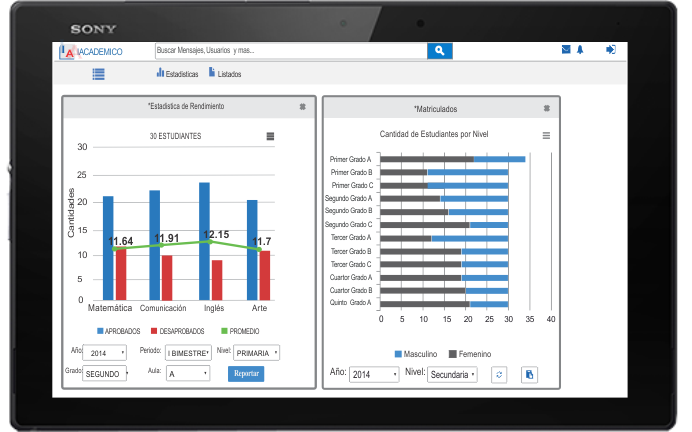This screenshot has width=692, height=432.
Task: Open the Estadísticas menu
Action: point(177,74)
